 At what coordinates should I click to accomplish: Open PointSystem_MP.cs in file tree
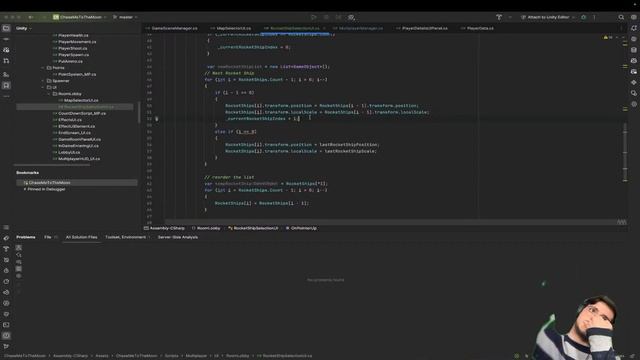[x=77, y=74]
